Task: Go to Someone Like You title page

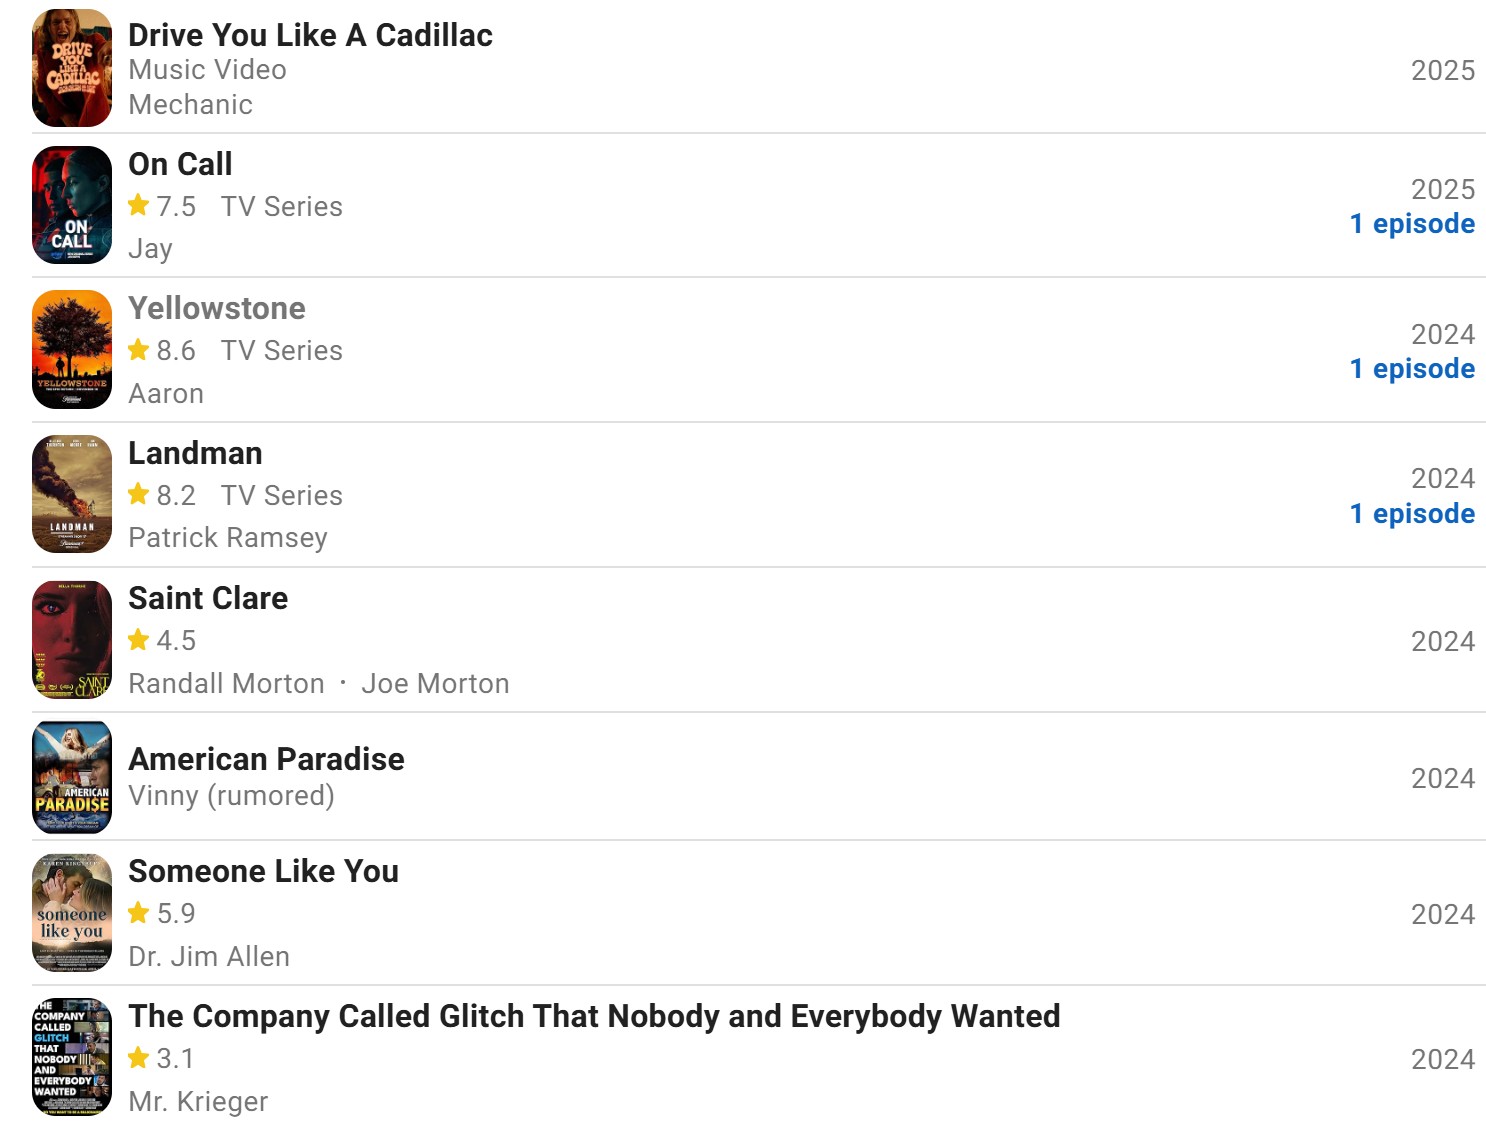Action: (263, 871)
